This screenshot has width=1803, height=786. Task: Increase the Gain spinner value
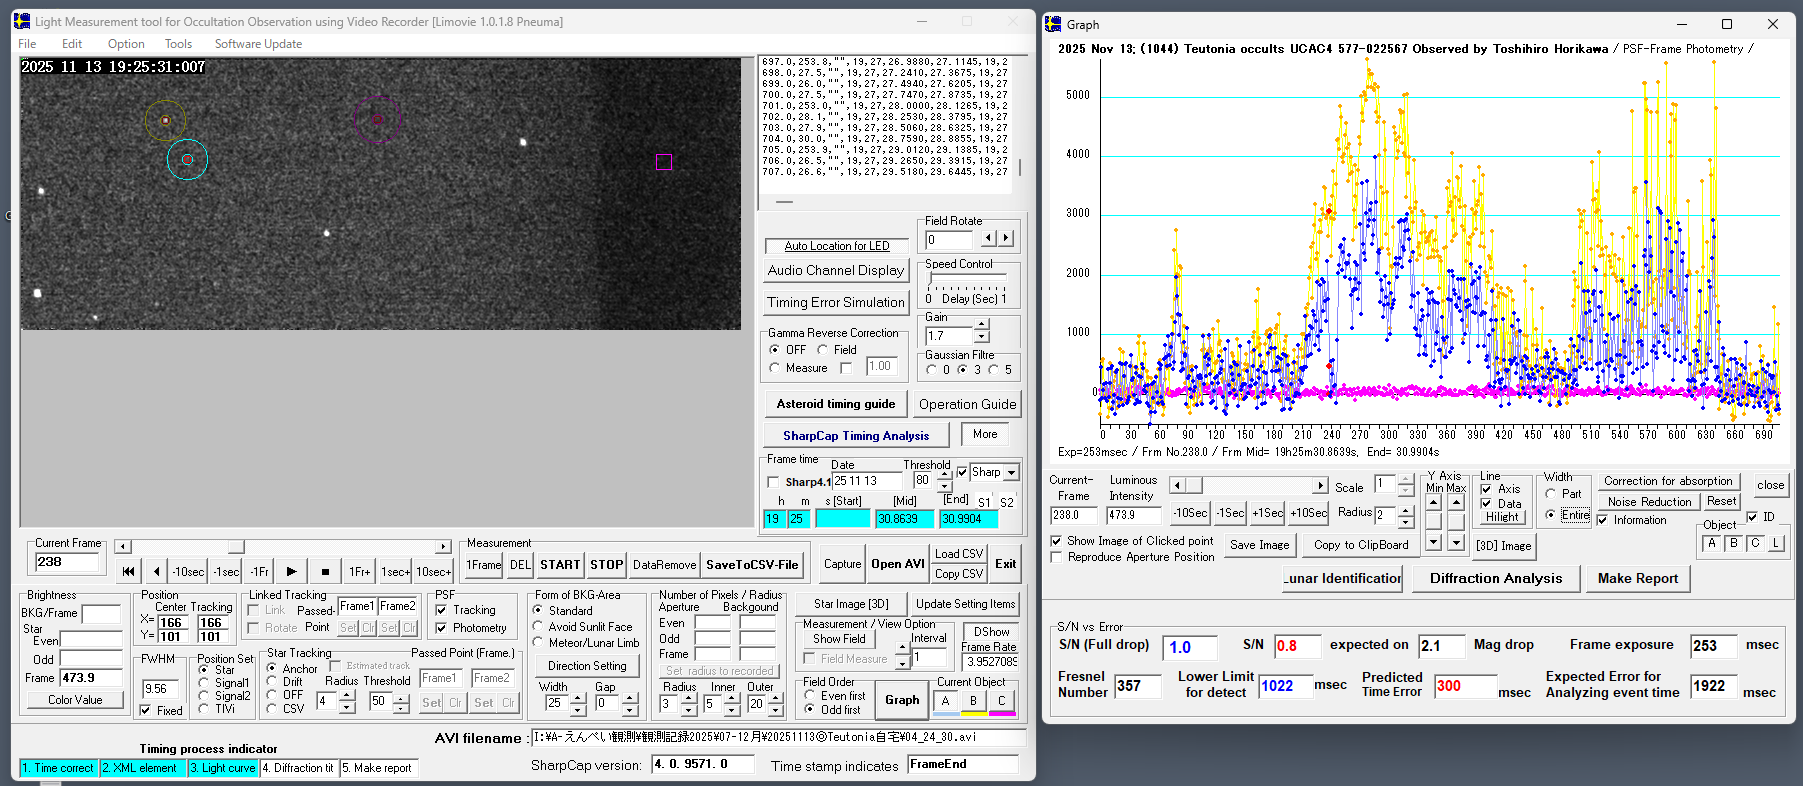[x=982, y=325]
